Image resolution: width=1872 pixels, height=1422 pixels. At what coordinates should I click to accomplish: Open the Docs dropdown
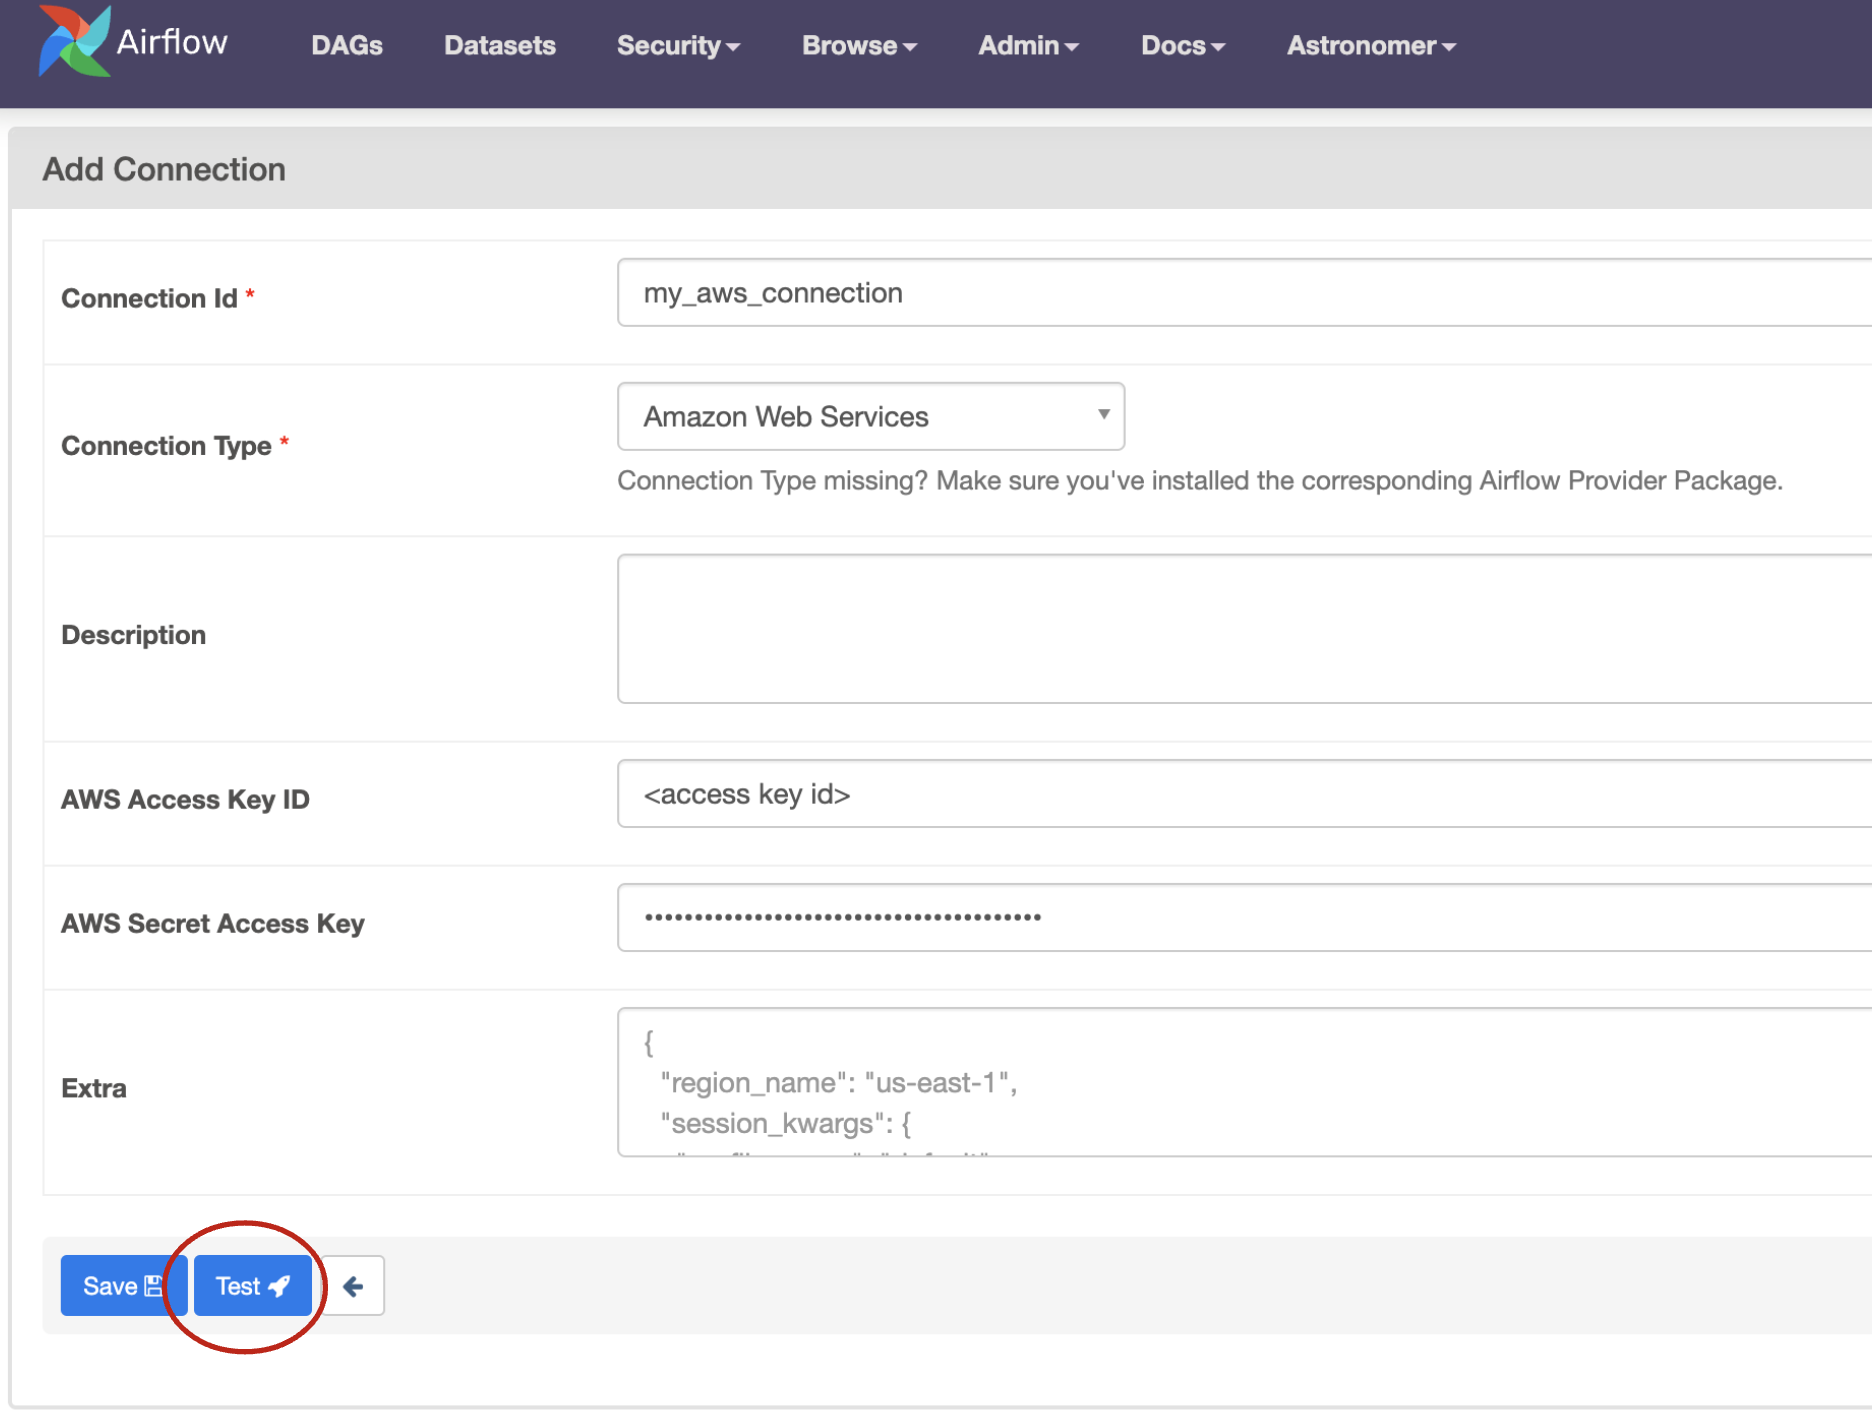point(1182,46)
